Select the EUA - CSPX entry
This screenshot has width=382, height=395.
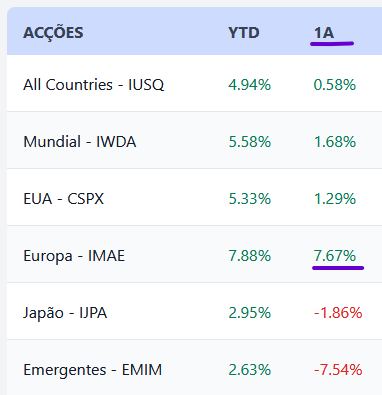[64, 199]
